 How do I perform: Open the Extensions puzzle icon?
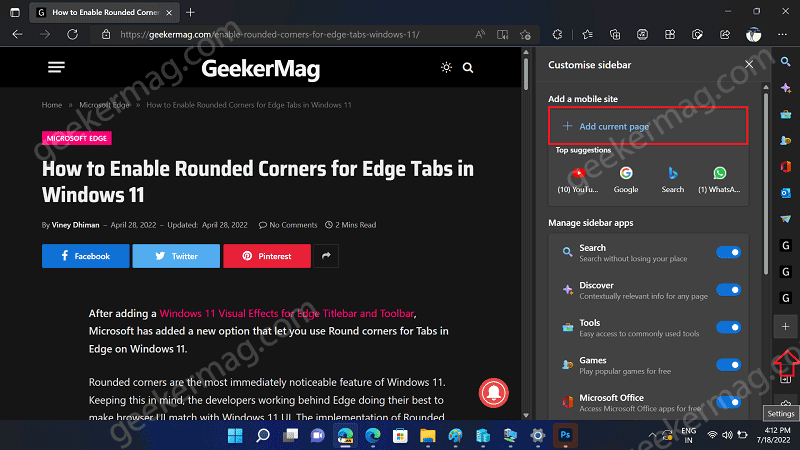557,34
